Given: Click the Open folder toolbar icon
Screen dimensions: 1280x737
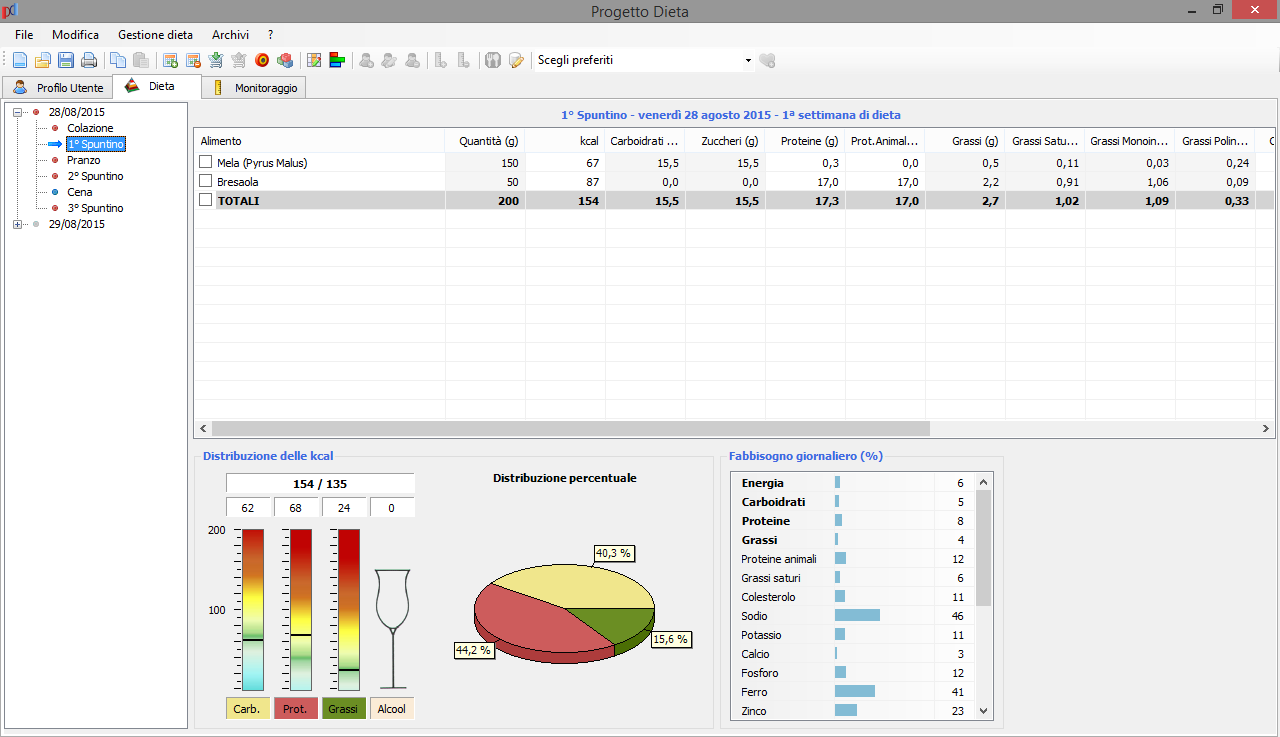Looking at the screenshot, I should (43, 60).
